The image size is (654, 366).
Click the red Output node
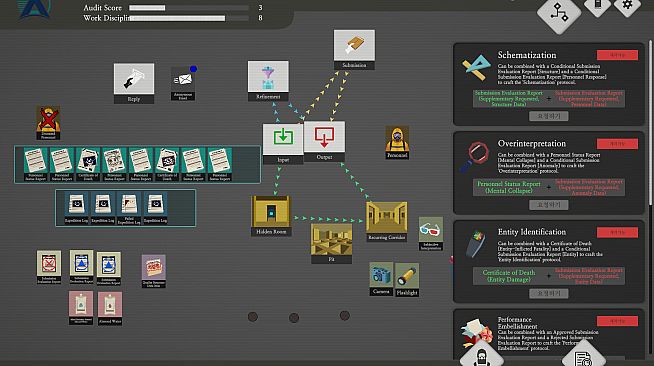tap(324, 141)
